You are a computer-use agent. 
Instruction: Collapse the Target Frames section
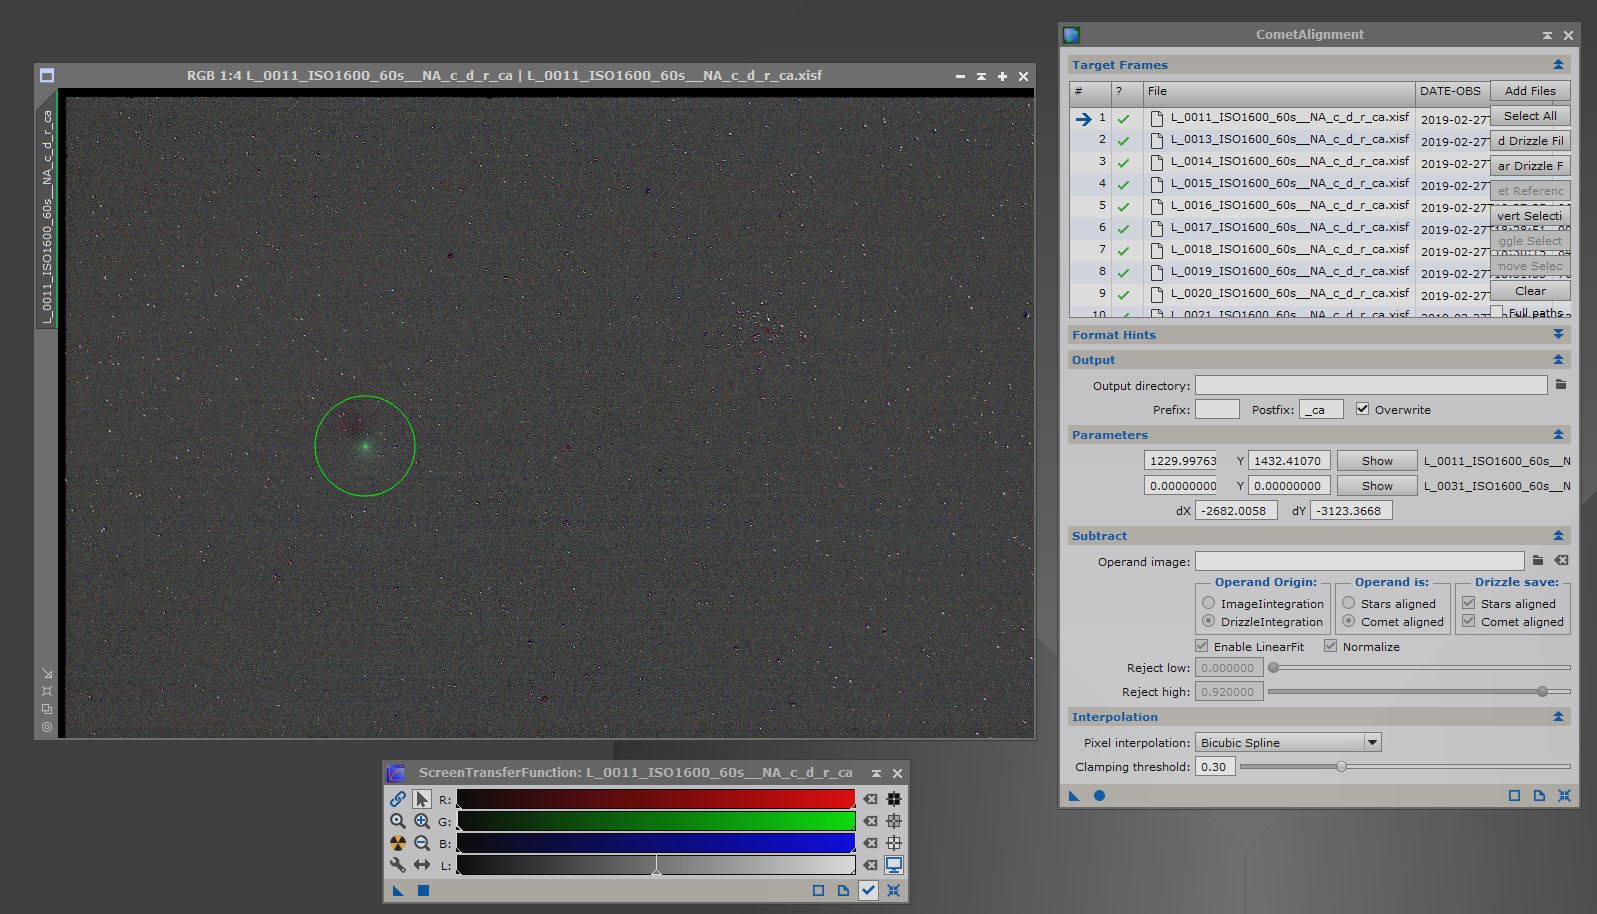(1557, 65)
